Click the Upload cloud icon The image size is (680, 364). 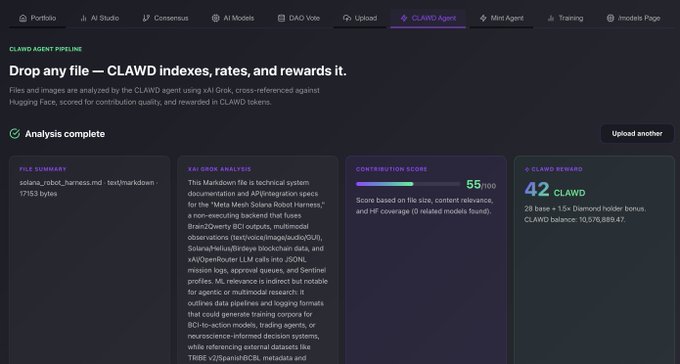tap(347, 18)
